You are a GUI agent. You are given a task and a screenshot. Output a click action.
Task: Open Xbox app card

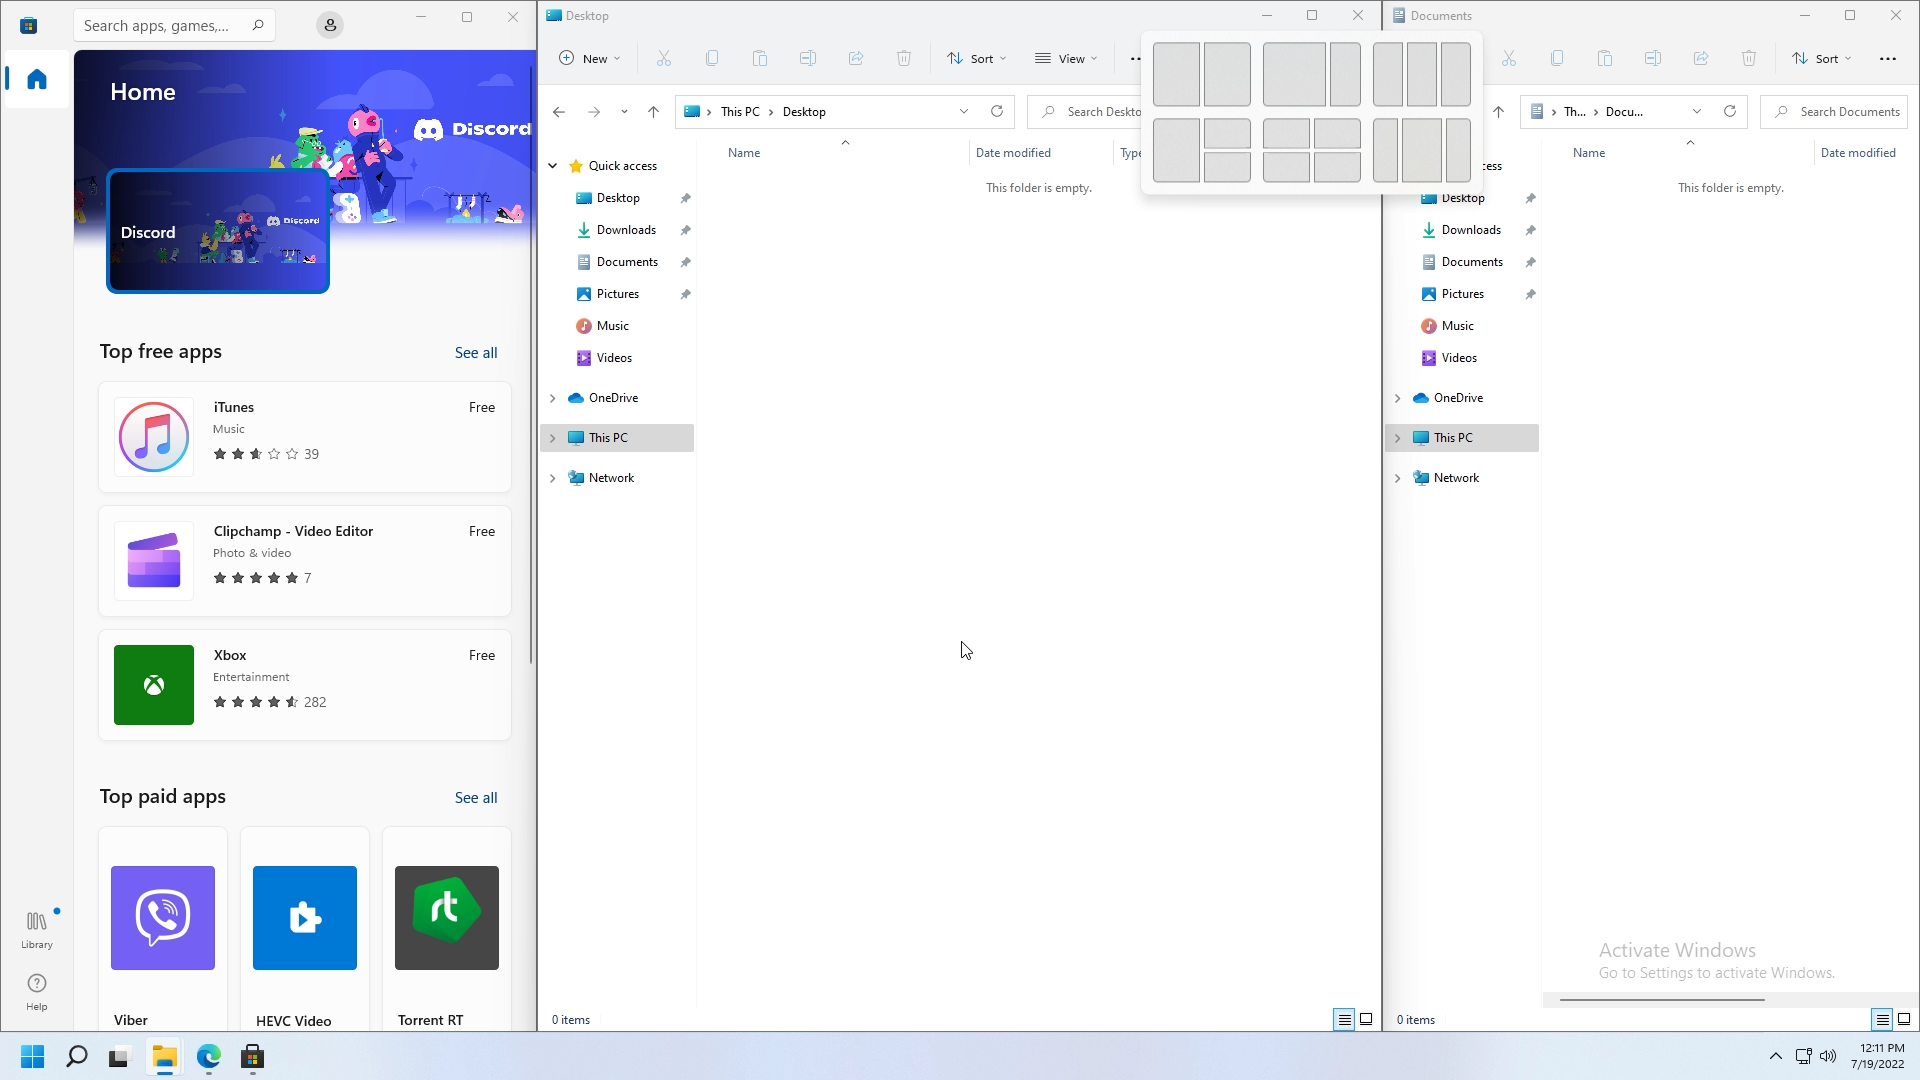click(305, 685)
